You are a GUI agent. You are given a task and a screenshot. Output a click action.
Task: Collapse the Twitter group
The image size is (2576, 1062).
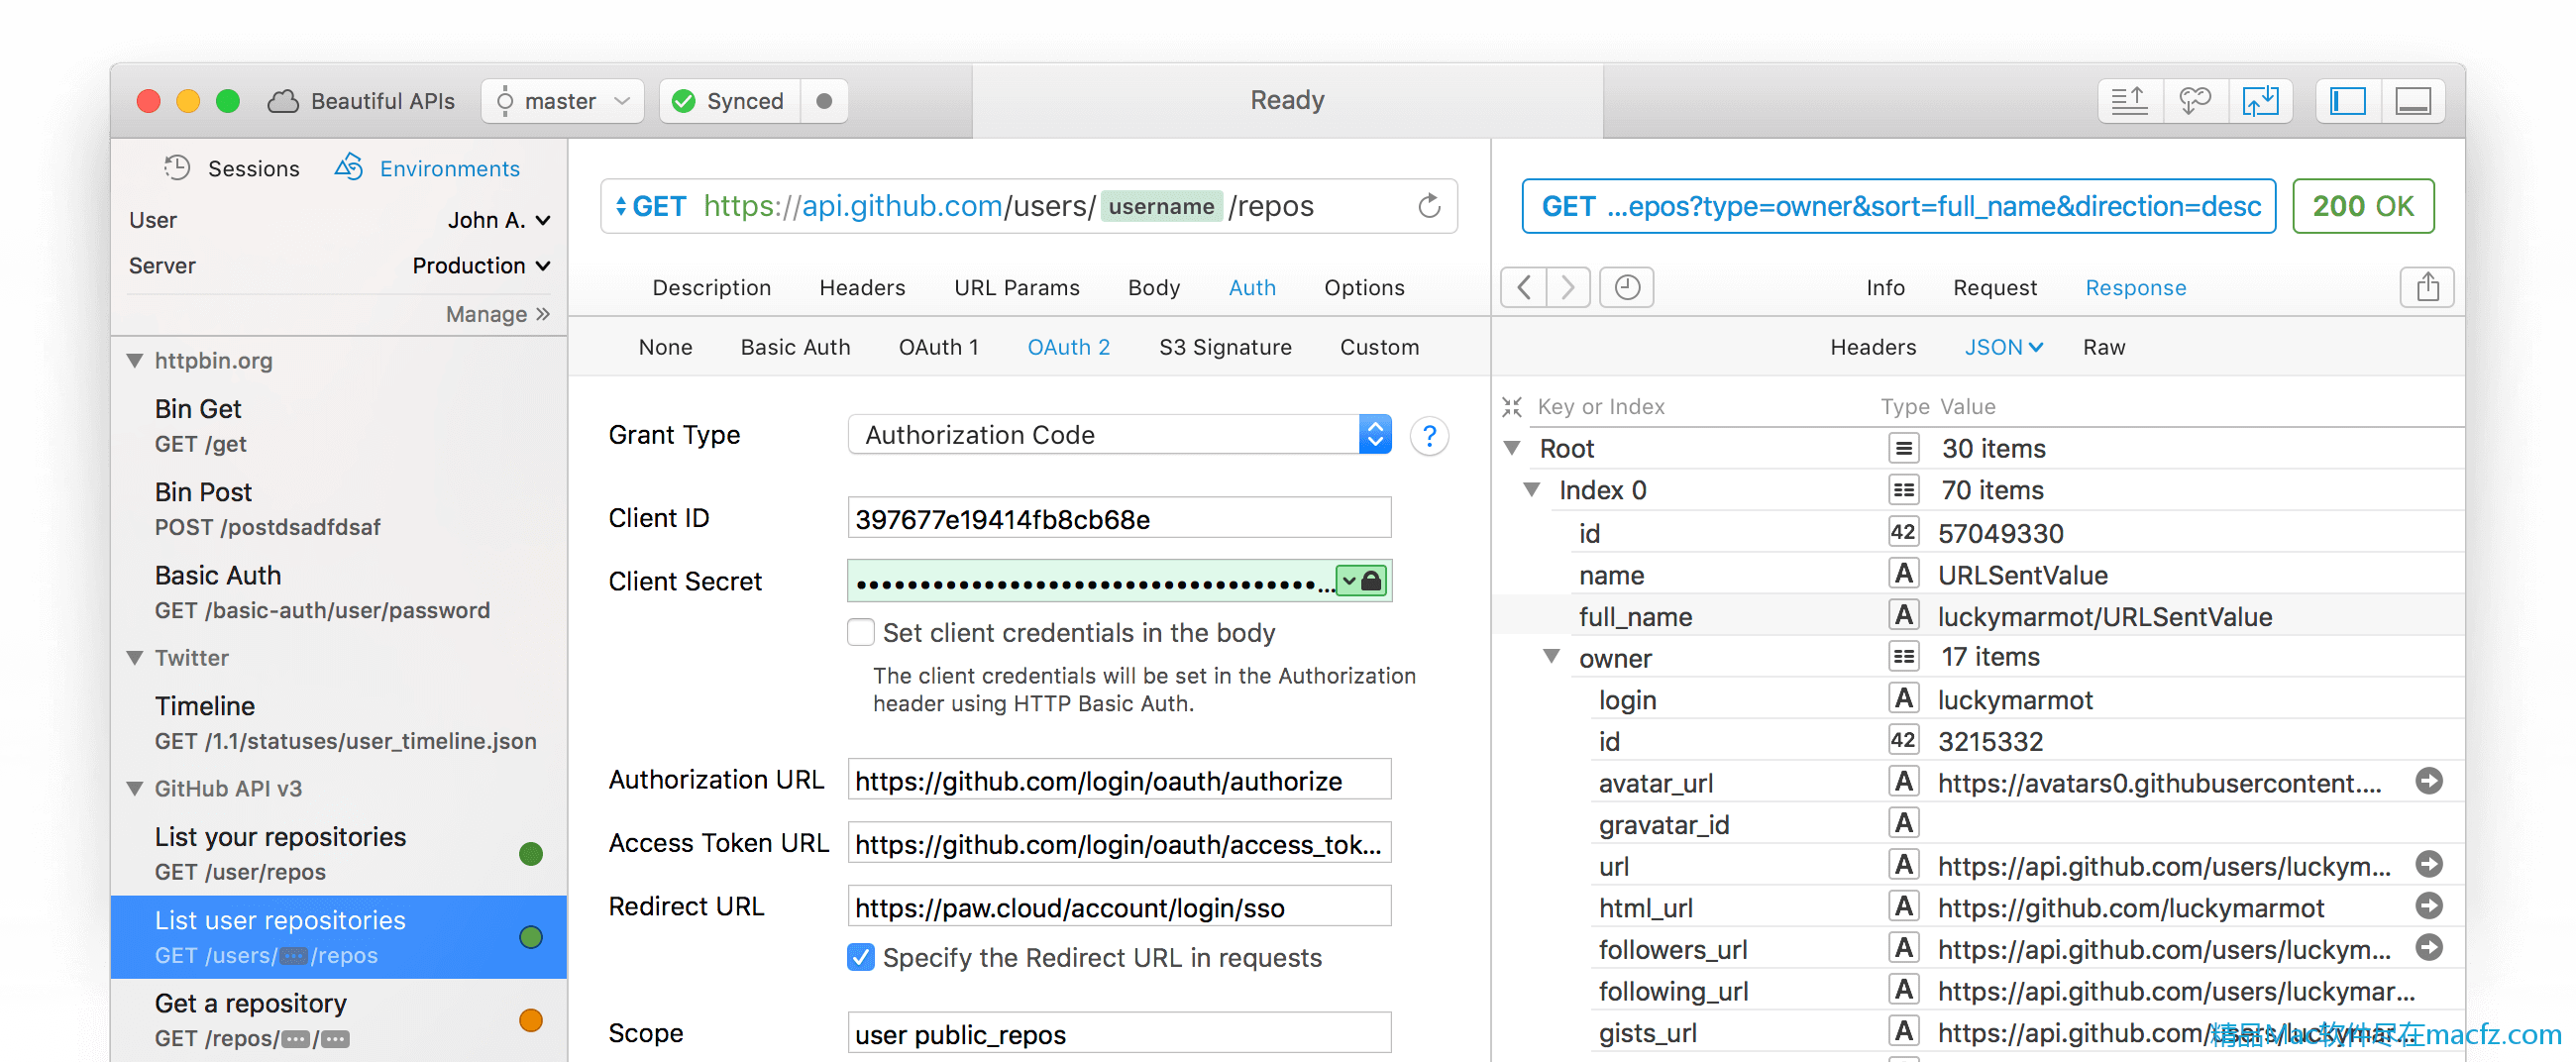point(135,658)
